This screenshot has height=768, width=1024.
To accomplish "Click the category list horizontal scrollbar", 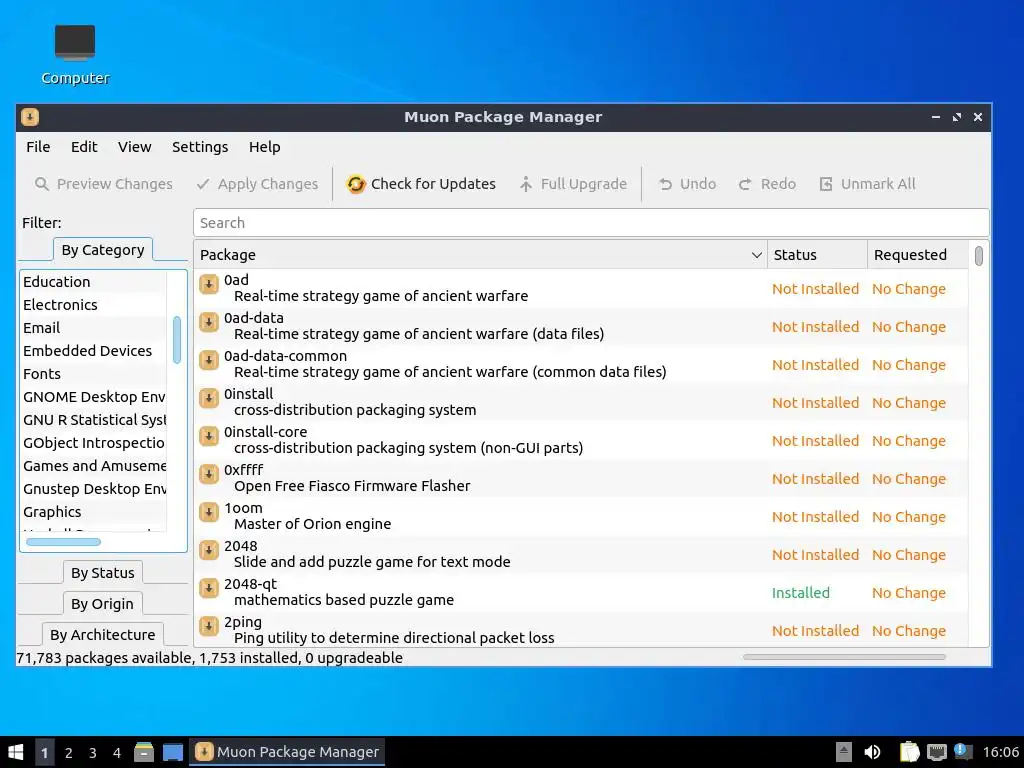I will (x=63, y=542).
